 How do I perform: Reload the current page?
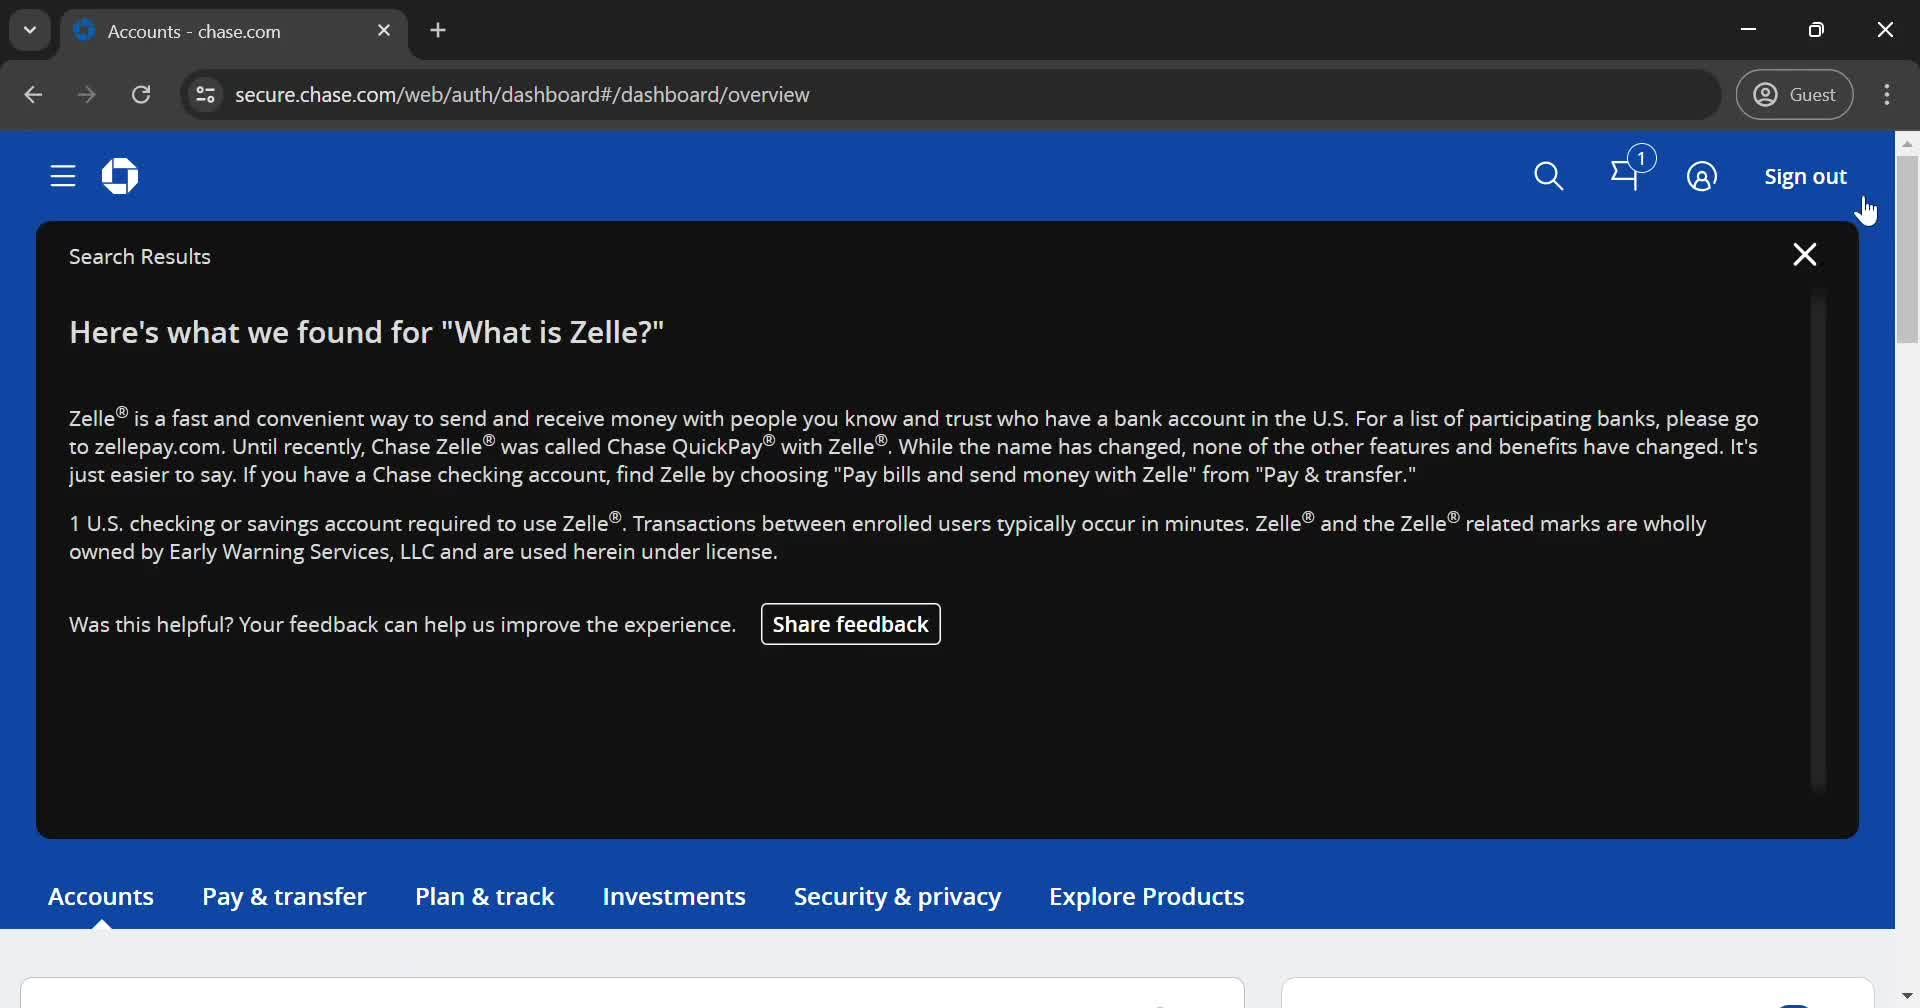click(141, 94)
